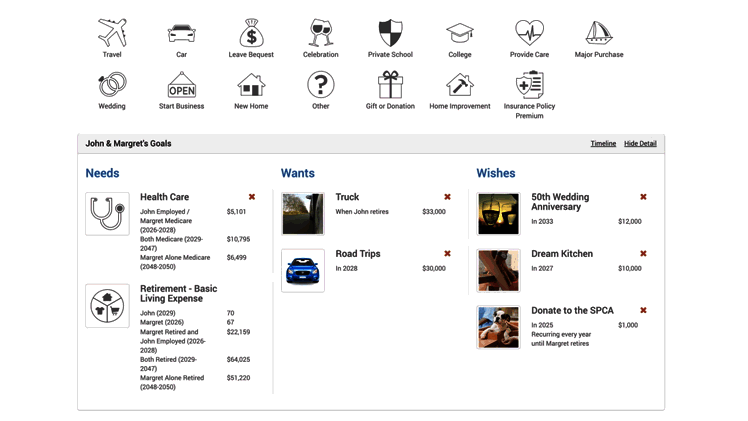Add a Travel goal using the airplane icon

tap(112, 32)
